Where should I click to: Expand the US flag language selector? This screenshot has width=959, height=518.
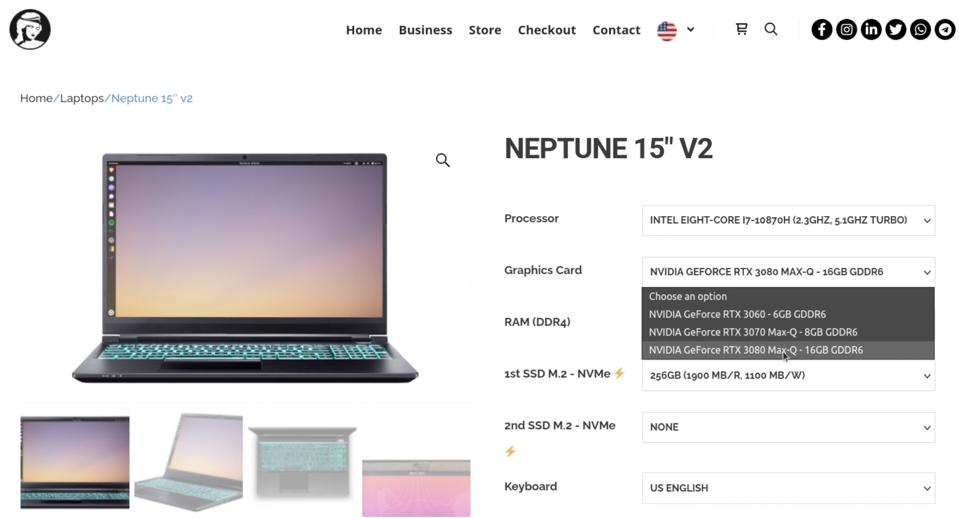pyautogui.click(x=676, y=30)
